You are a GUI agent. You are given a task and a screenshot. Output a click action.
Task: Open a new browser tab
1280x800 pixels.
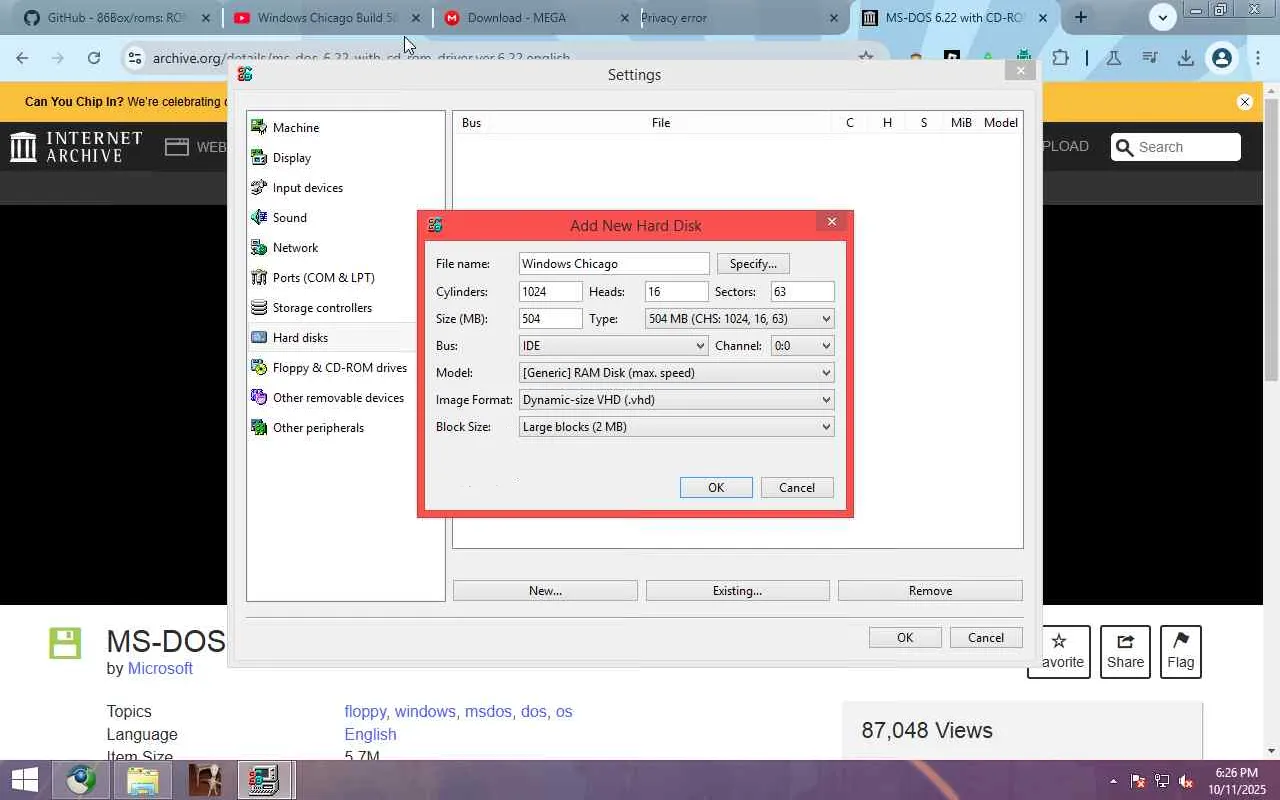[1081, 17]
